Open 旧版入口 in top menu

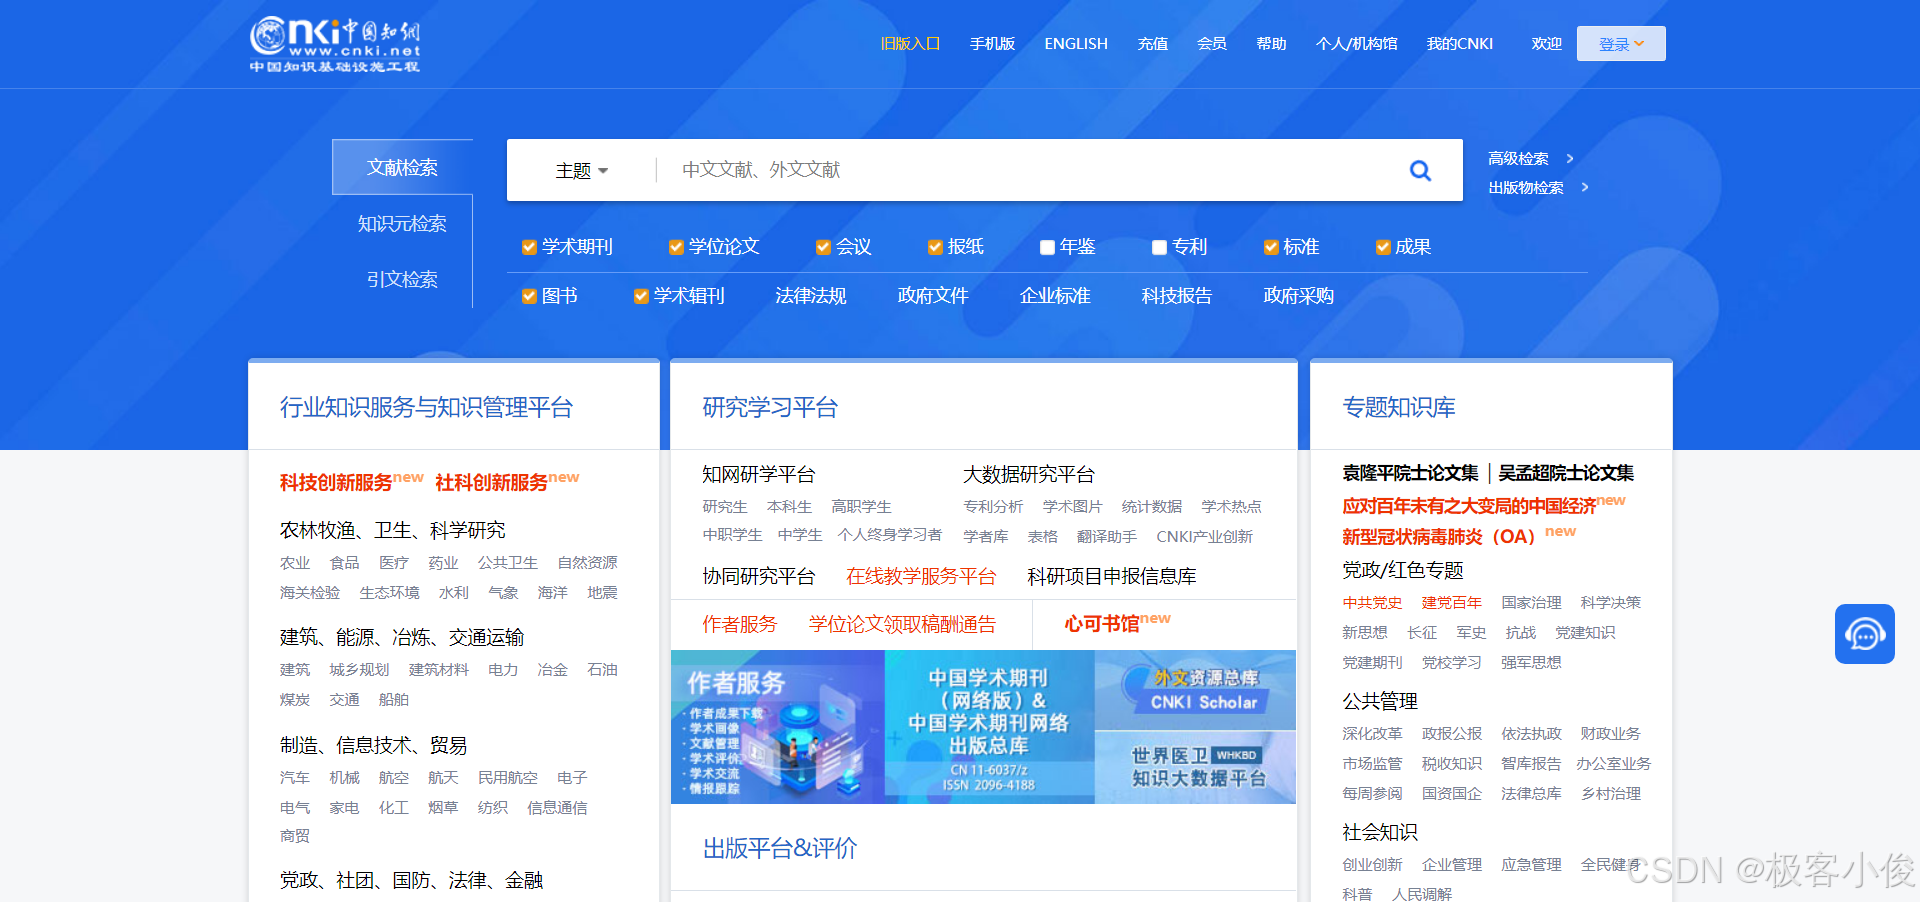click(x=910, y=44)
